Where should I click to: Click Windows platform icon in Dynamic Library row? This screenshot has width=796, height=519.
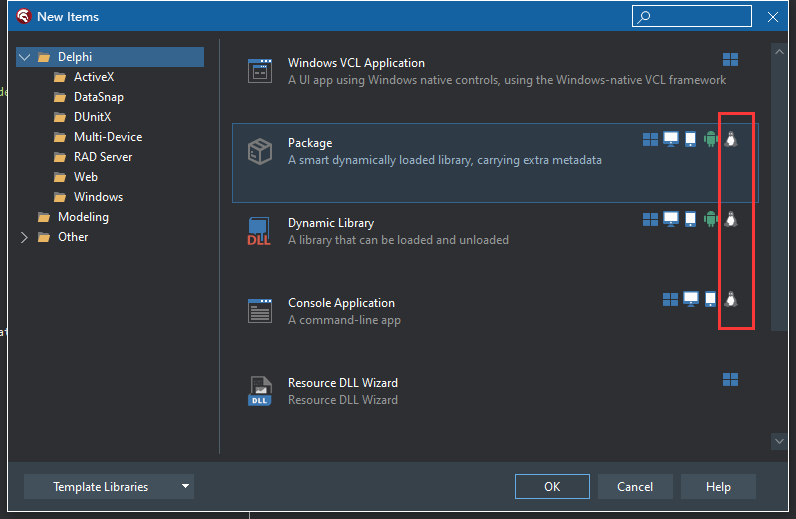pyautogui.click(x=650, y=219)
